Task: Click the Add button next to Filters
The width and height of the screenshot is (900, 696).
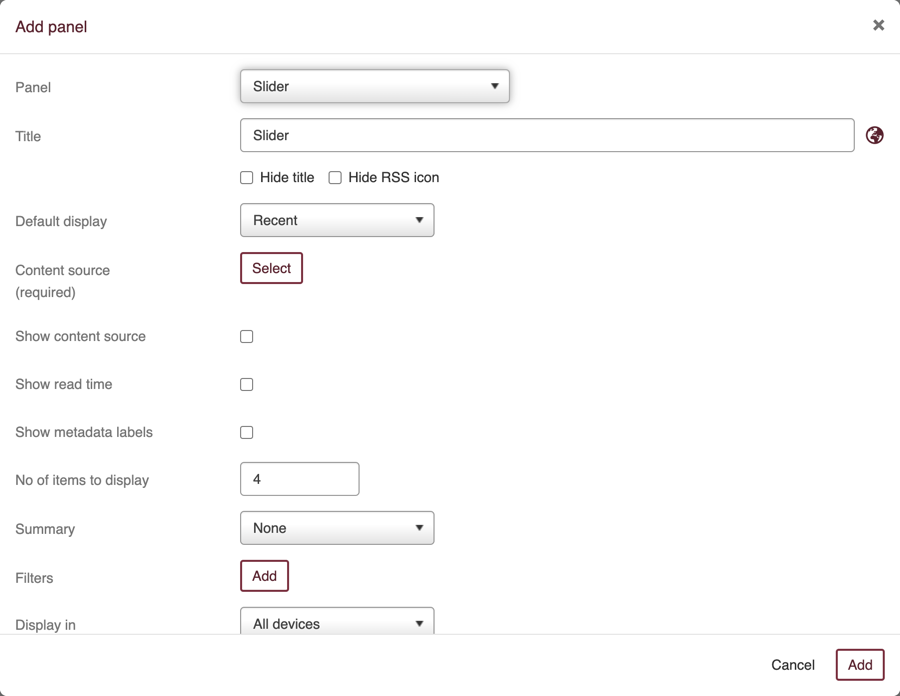Action: coord(264,576)
